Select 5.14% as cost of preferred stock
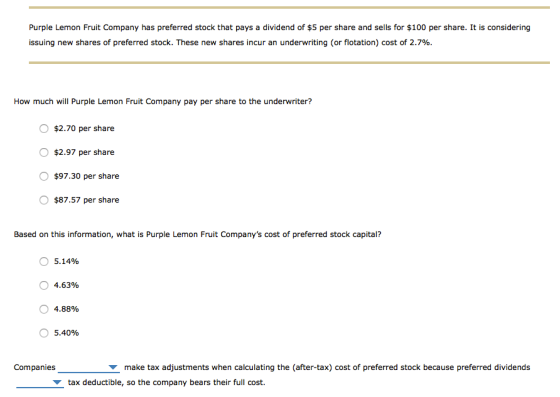Image resolution: width=560 pixels, height=397 pixels. coord(44,262)
